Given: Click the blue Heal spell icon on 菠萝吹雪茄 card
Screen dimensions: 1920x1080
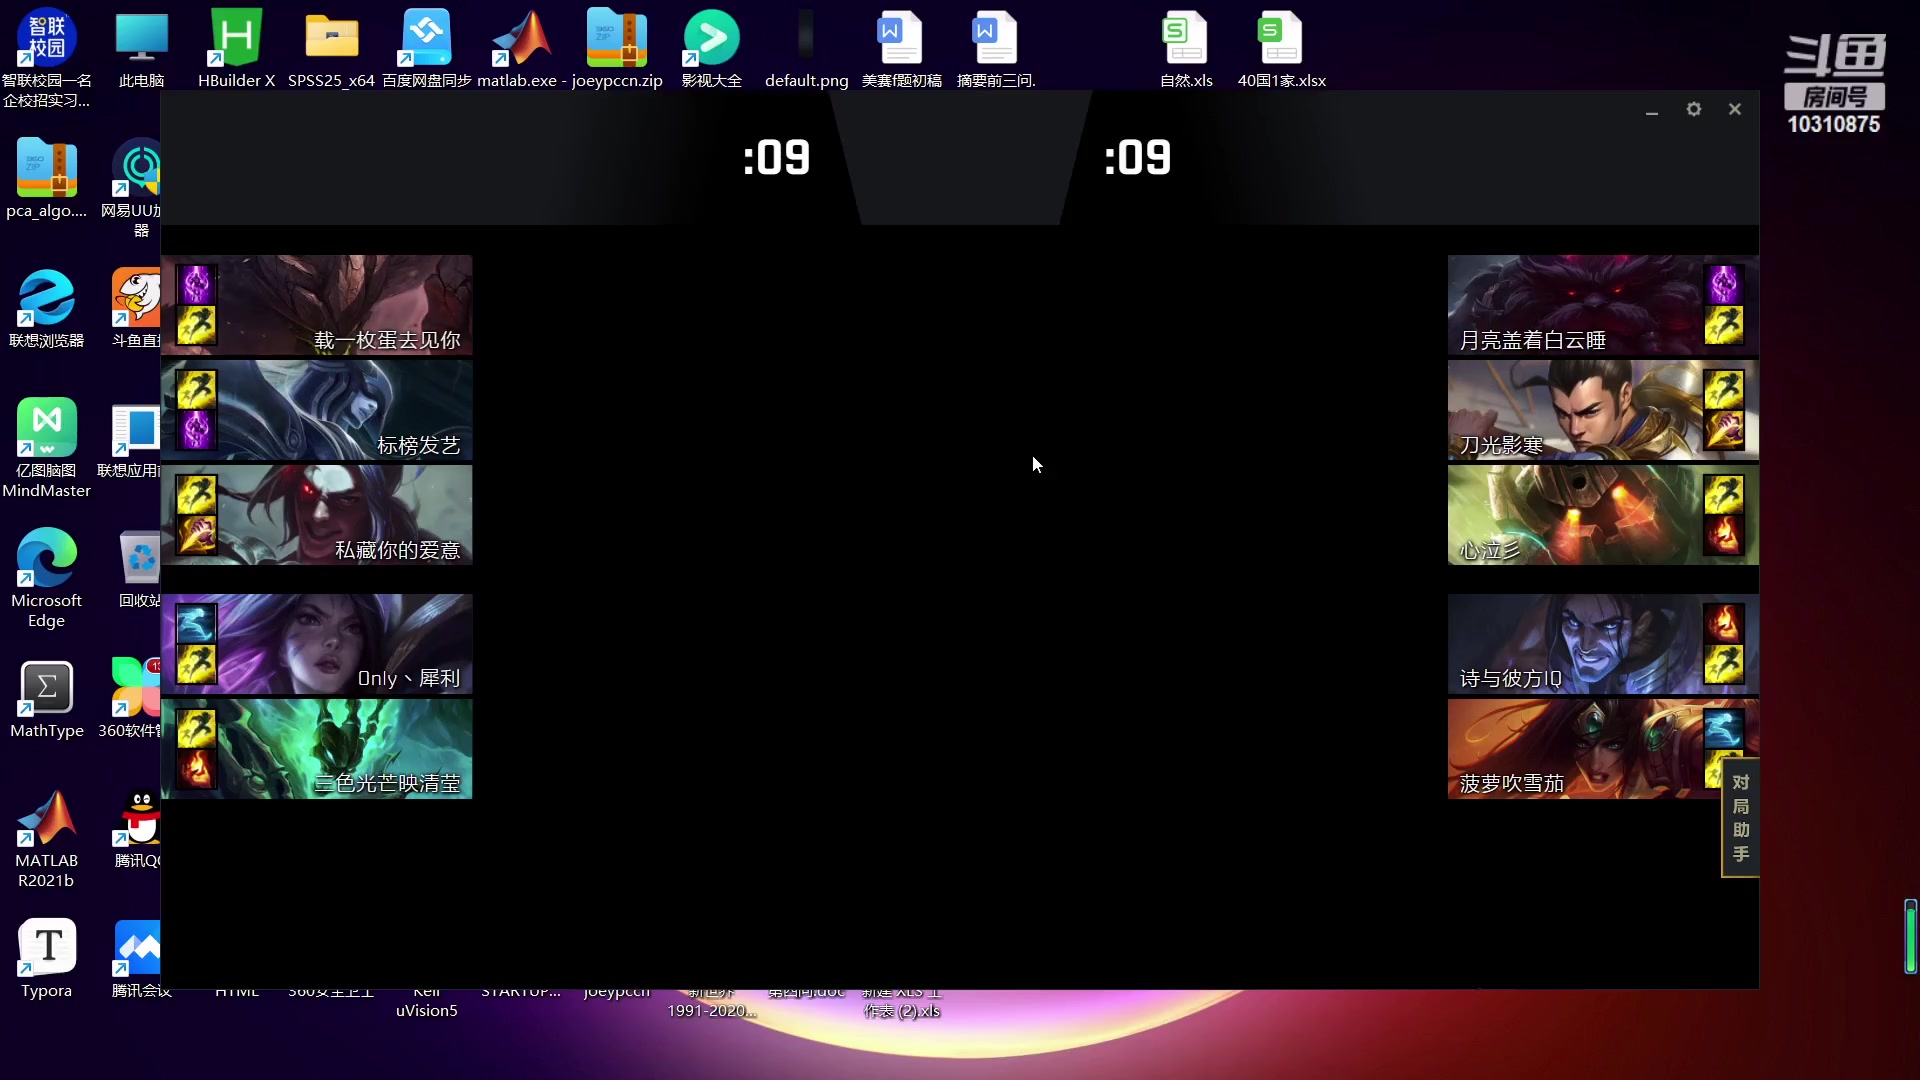Looking at the screenshot, I should (x=1724, y=728).
